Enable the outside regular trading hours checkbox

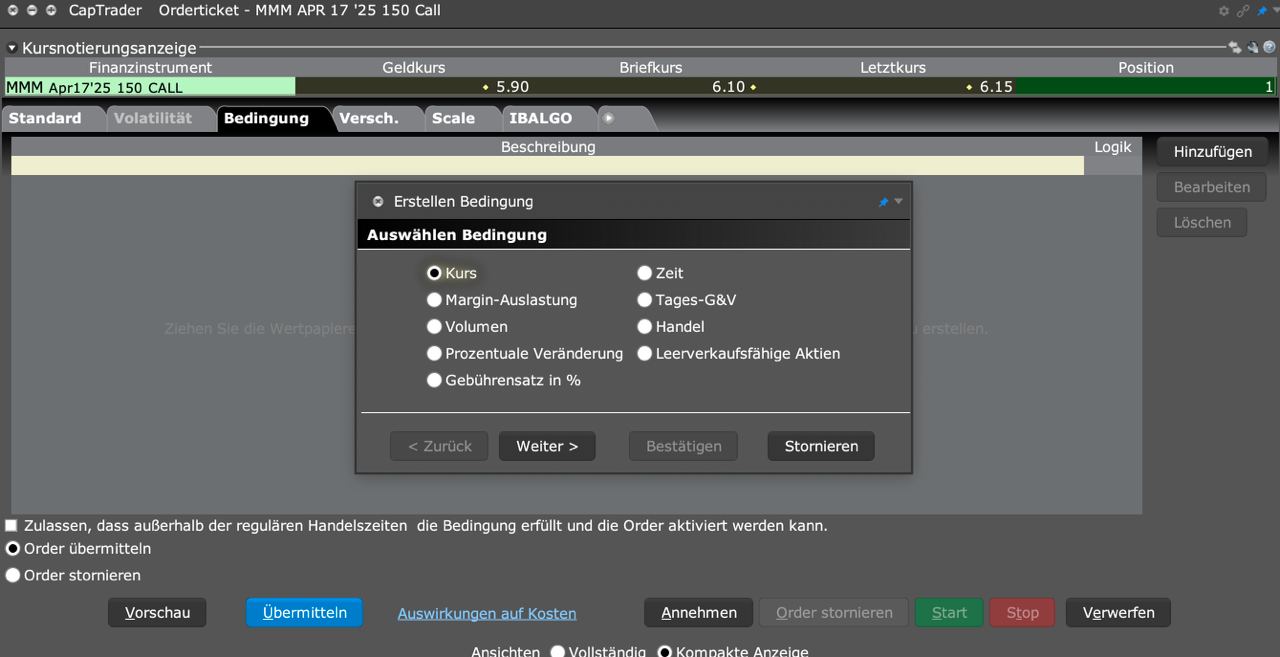[12, 526]
